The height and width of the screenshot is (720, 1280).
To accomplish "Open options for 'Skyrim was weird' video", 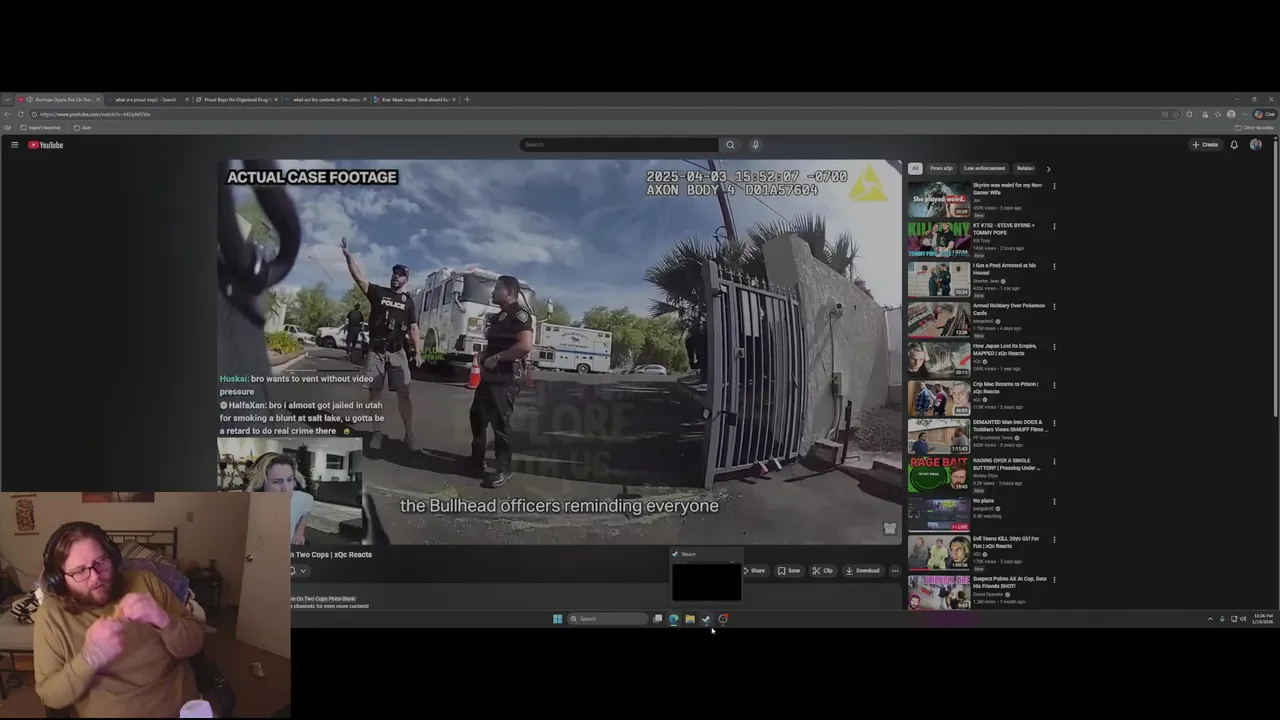I will 1054,186.
